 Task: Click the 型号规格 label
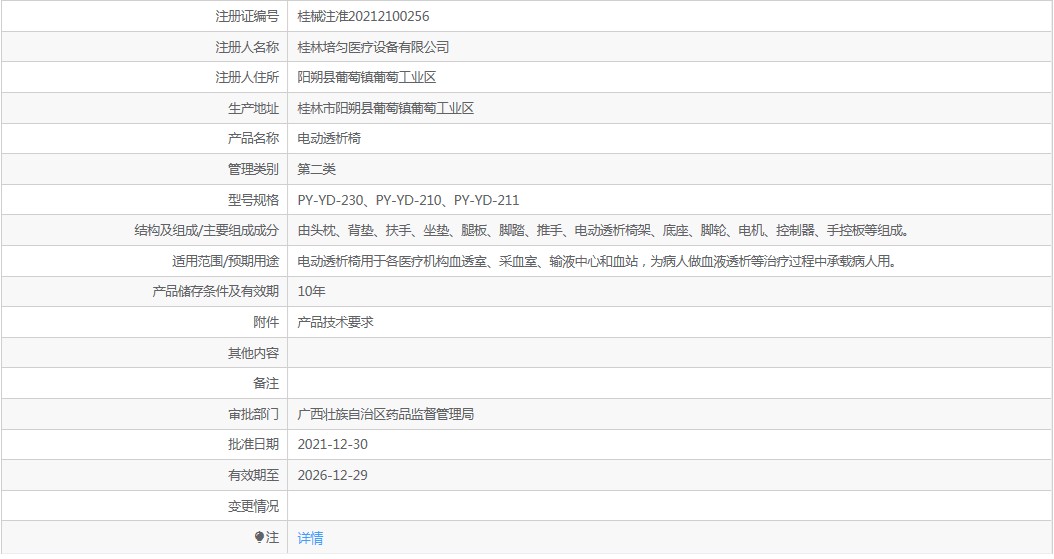[x=253, y=200]
